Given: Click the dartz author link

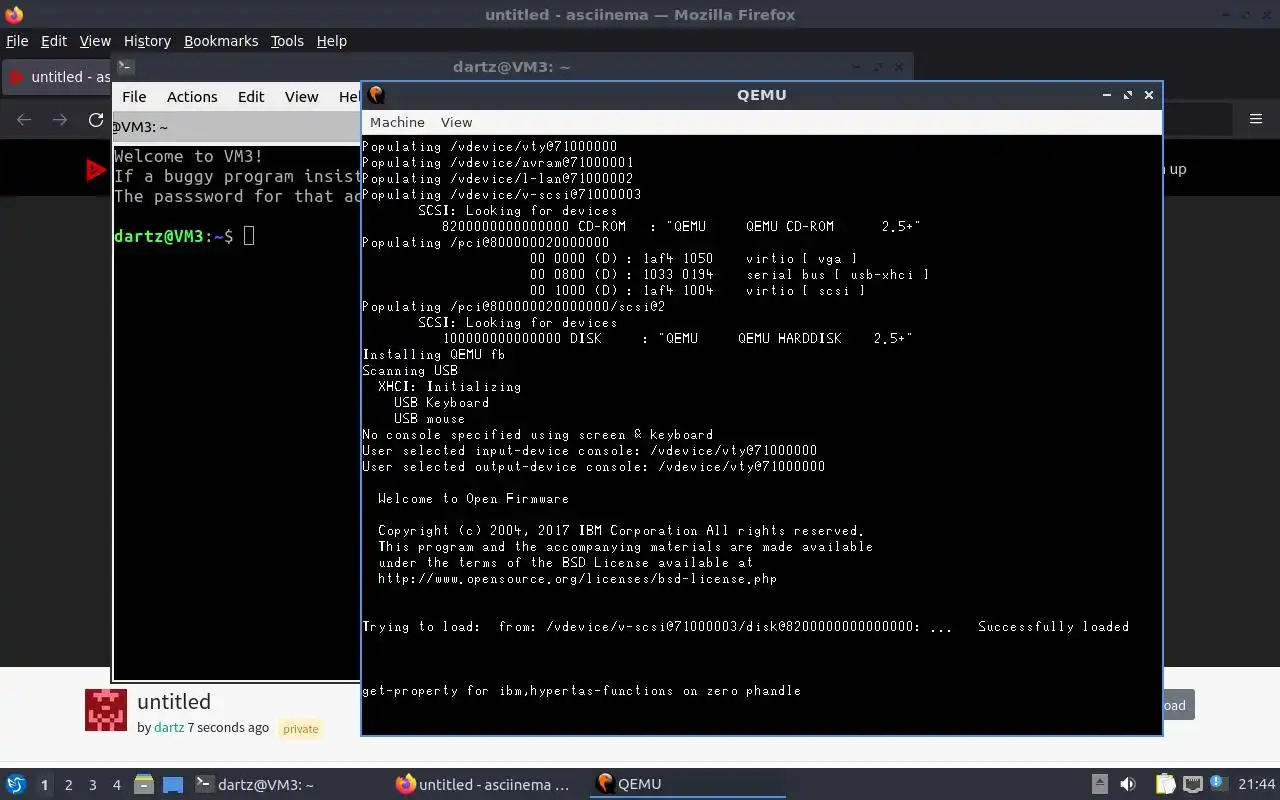Looking at the screenshot, I should [x=169, y=727].
